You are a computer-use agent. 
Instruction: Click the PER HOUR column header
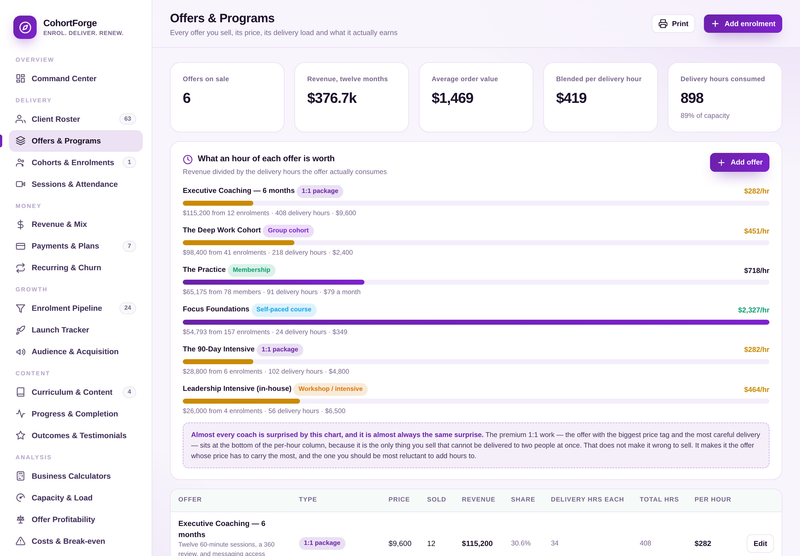tap(712, 499)
